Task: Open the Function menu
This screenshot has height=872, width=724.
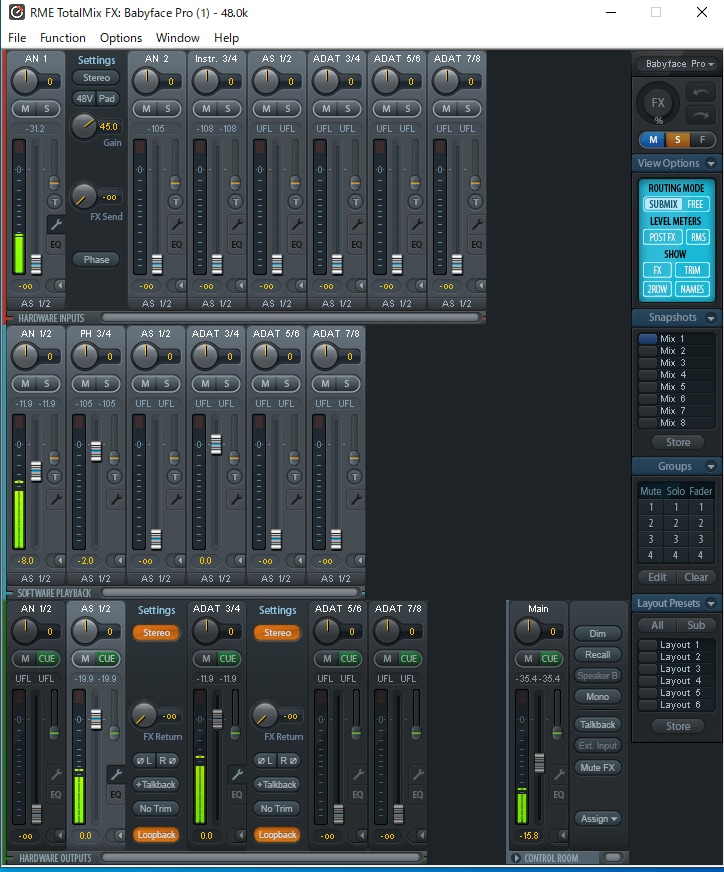Action: pos(63,37)
